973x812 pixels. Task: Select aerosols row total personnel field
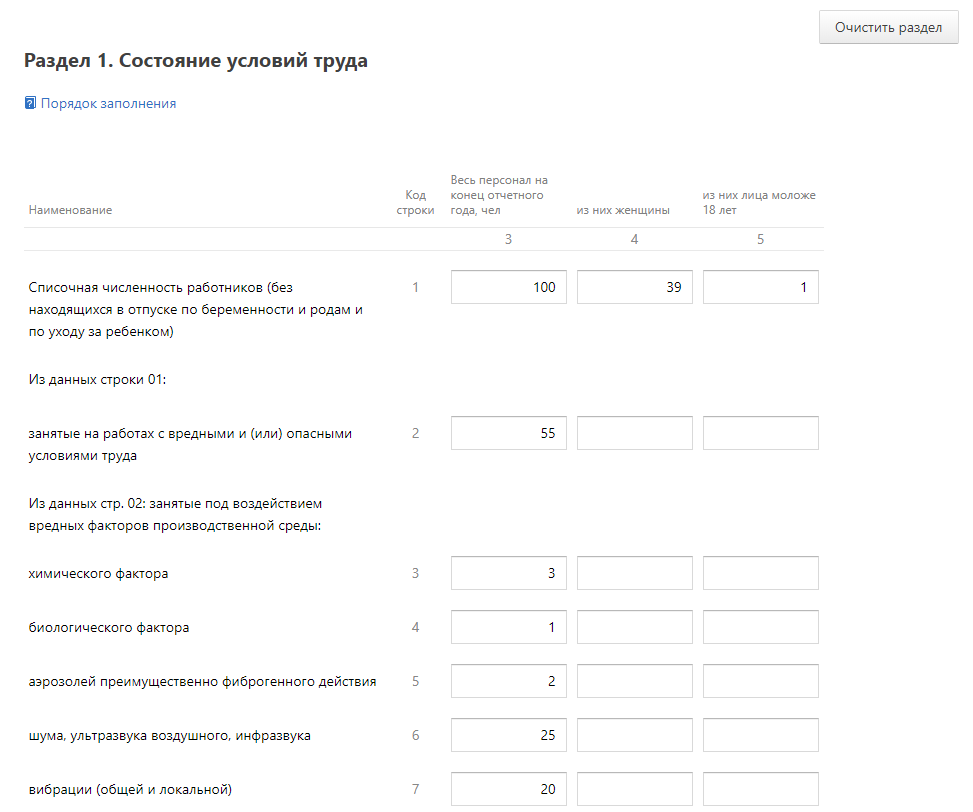click(x=509, y=681)
